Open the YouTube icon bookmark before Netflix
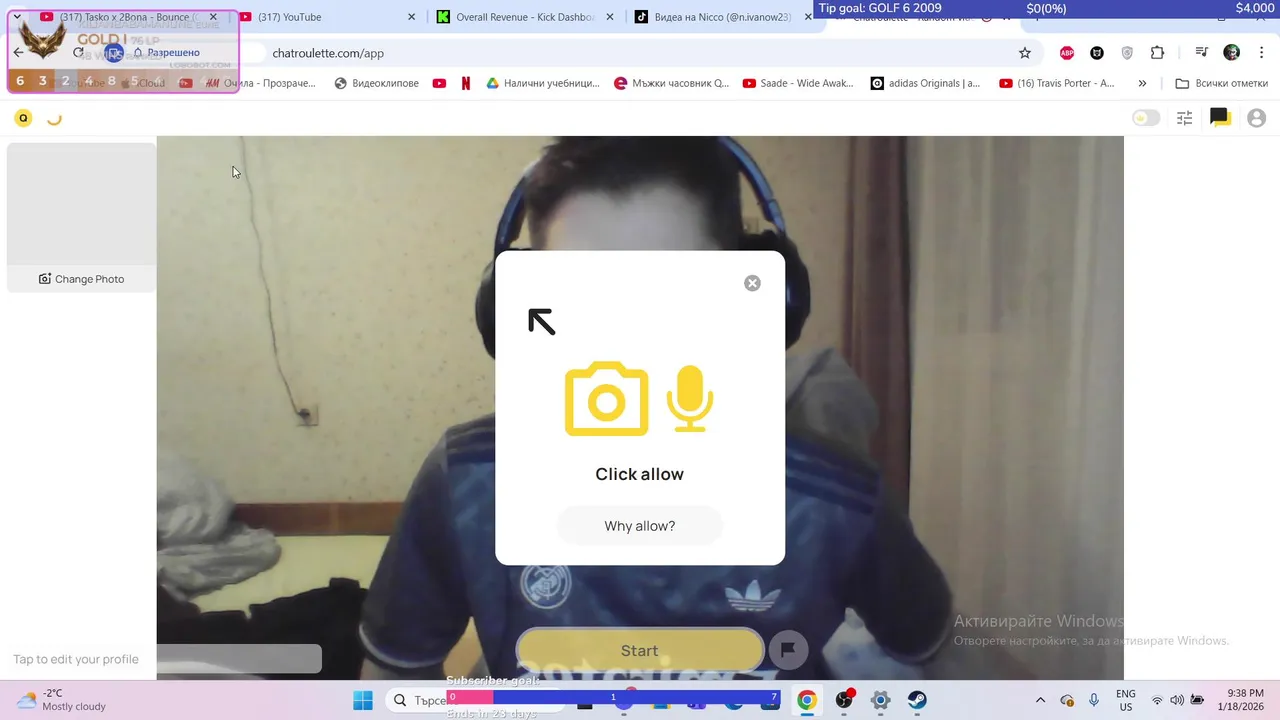The height and width of the screenshot is (720, 1280). pos(439,83)
